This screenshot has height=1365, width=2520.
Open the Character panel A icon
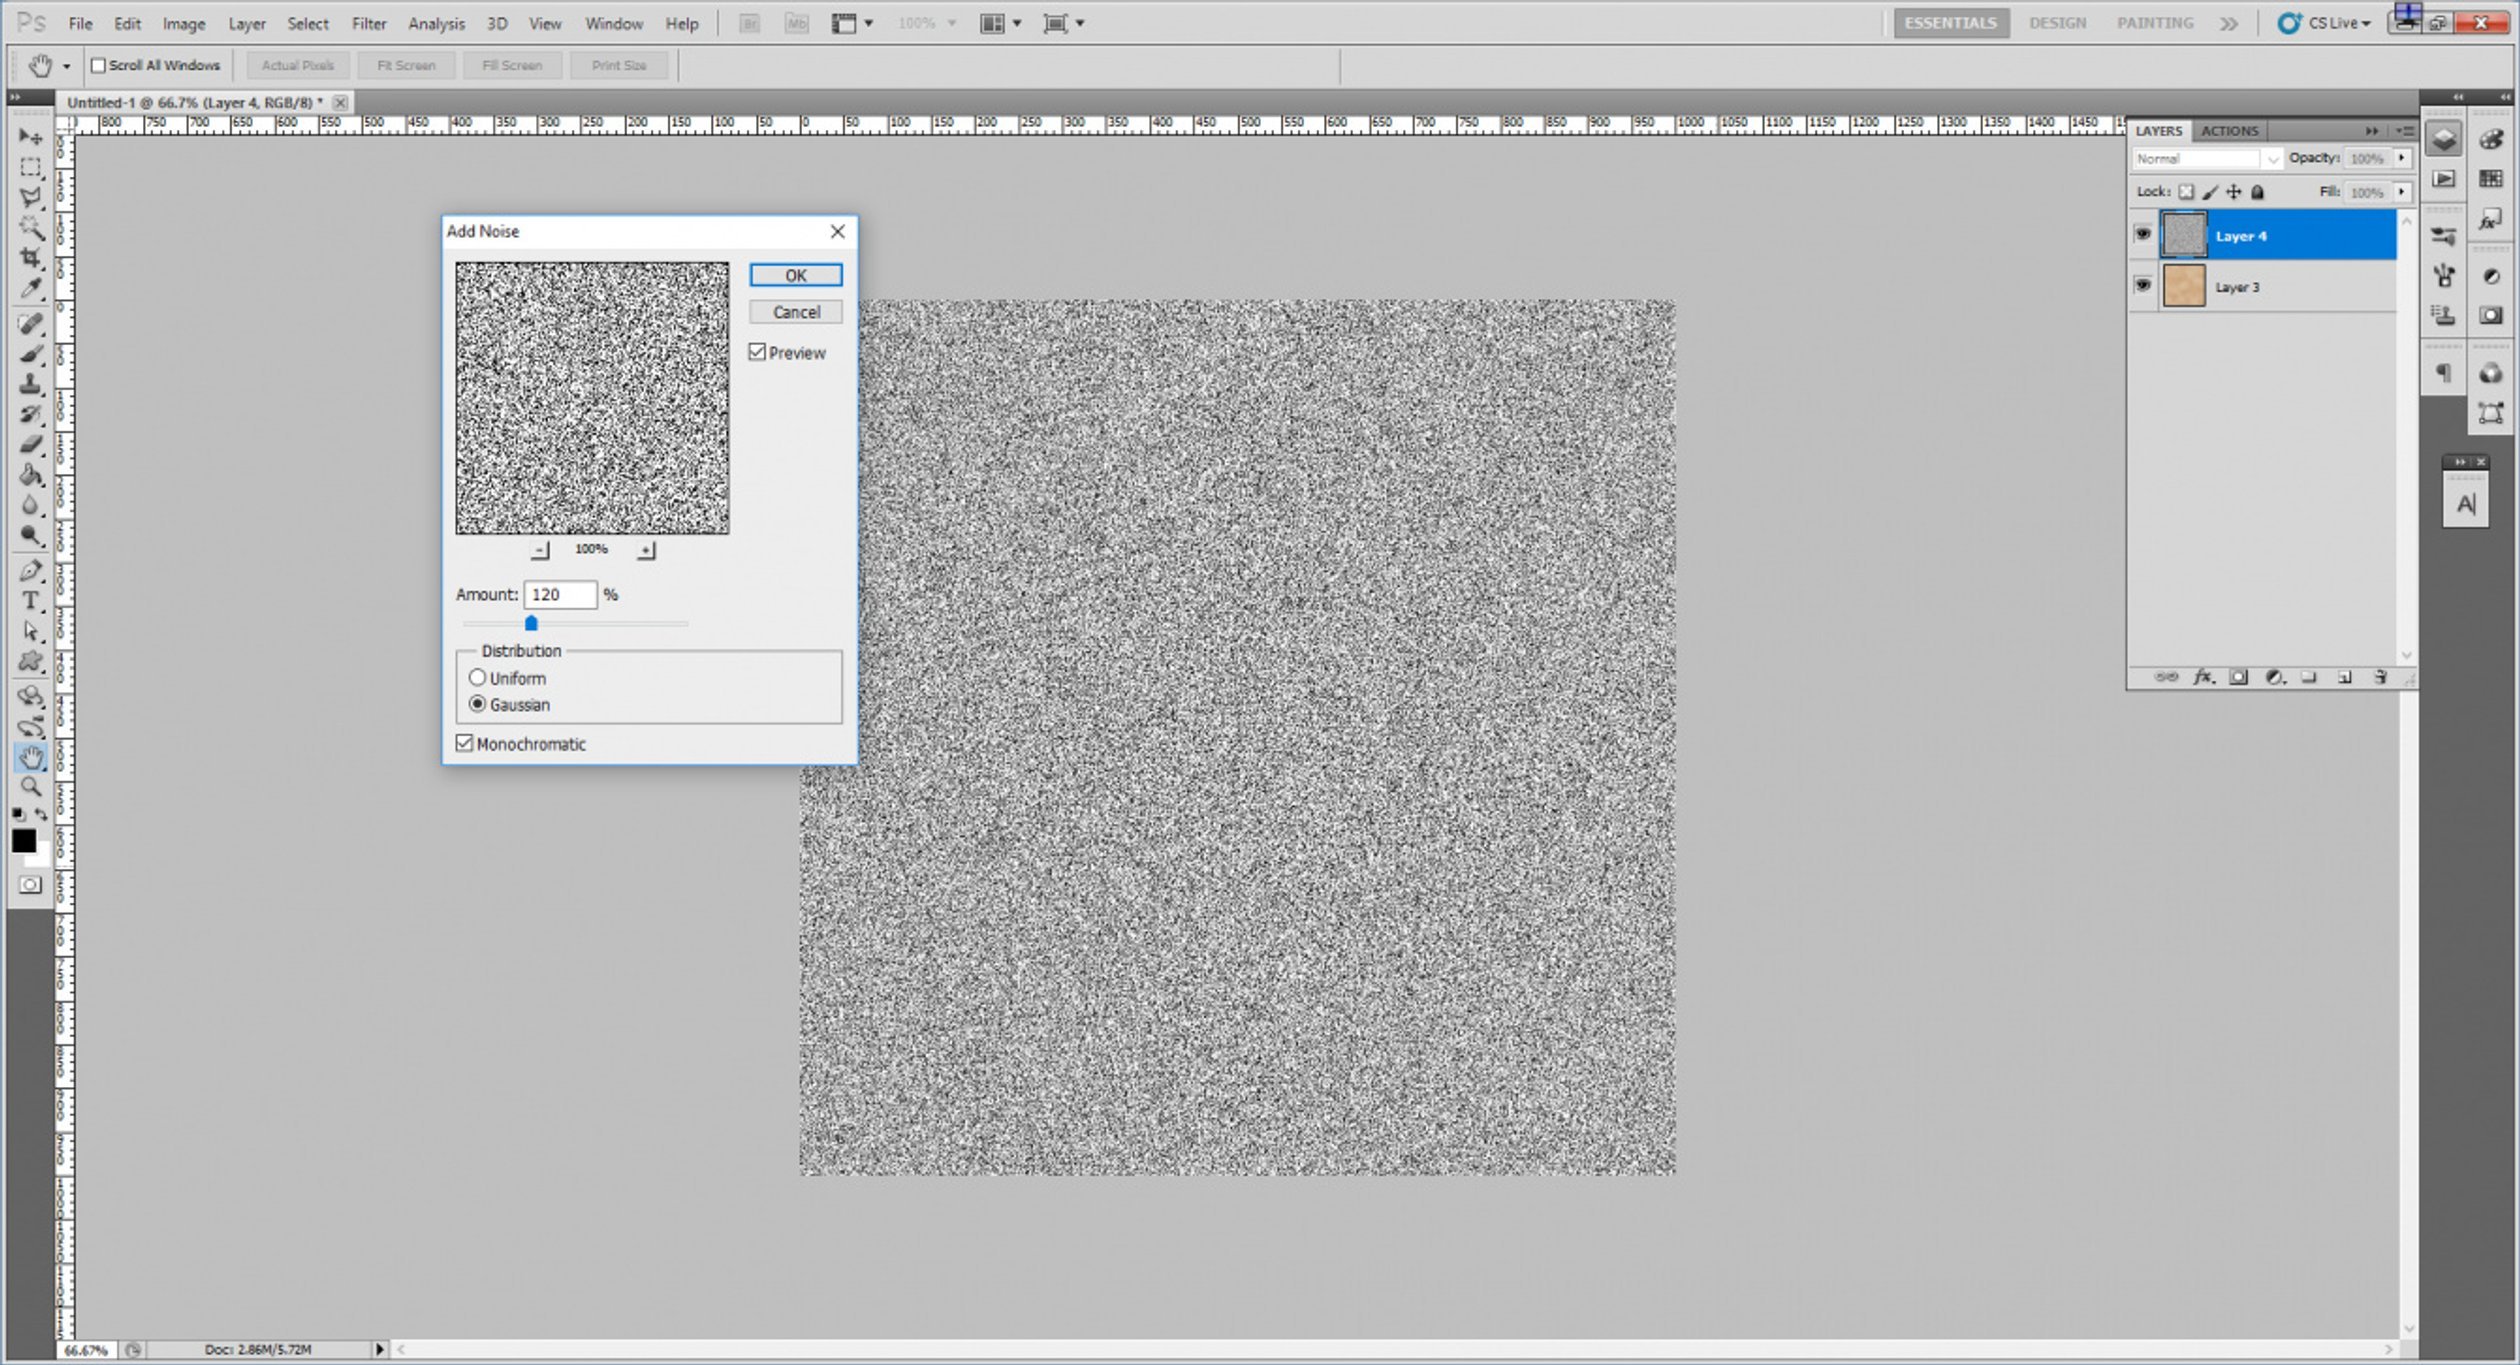2466,504
